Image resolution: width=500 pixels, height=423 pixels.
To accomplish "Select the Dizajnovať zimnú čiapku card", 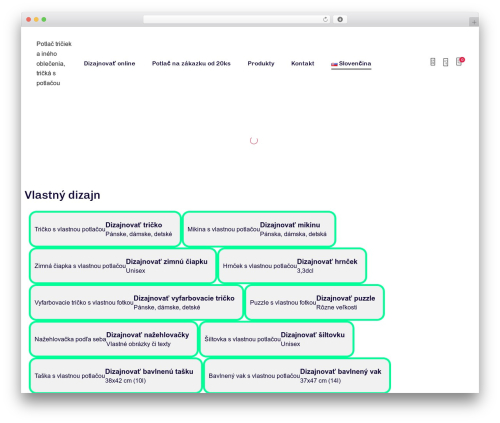I will pyautogui.click(x=123, y=266).
